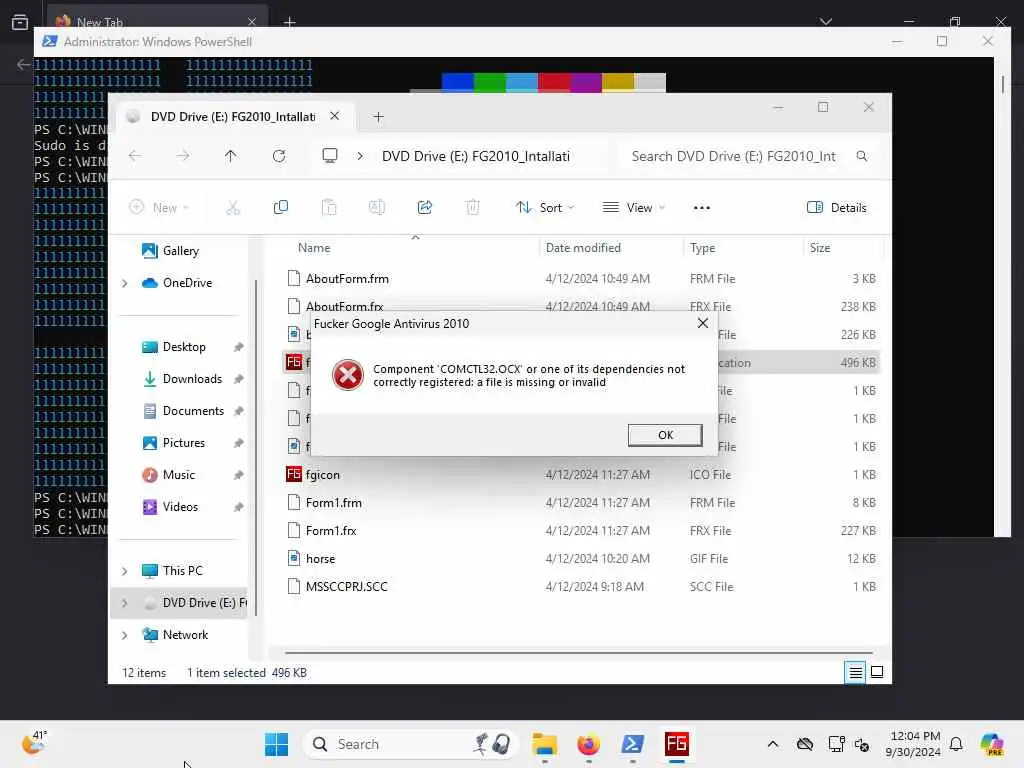This screenshot has width=1024, height=768.
Task: Close the DVD Drive Explorer tab
Action: (334, 116)
